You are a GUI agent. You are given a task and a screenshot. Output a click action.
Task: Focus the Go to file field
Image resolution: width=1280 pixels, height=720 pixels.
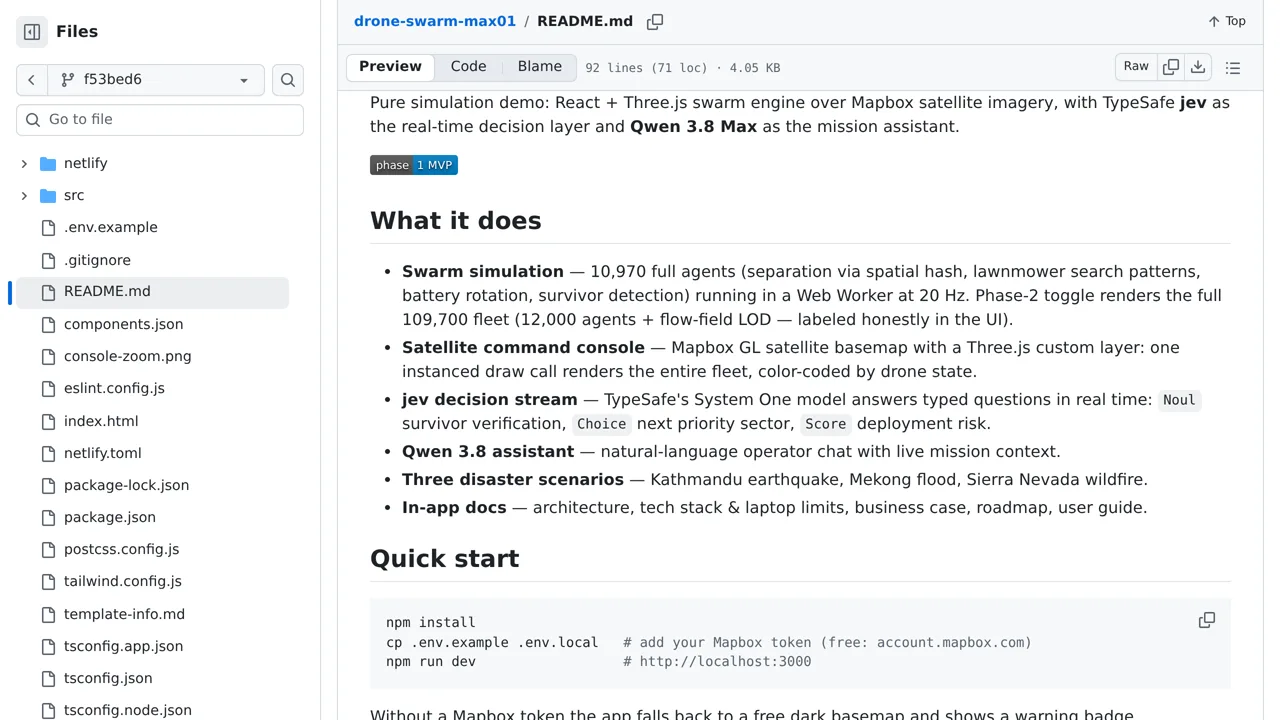pyautogui.click(x=160, y=120)
